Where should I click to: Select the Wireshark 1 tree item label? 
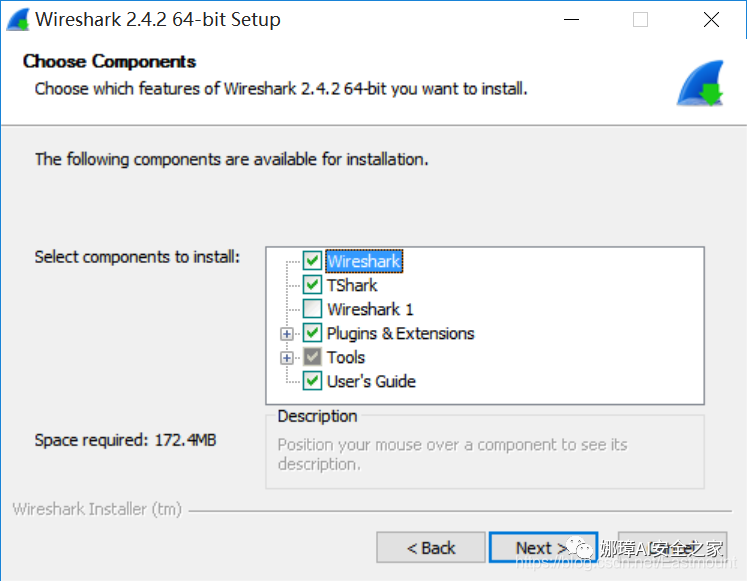click(370, 309)
